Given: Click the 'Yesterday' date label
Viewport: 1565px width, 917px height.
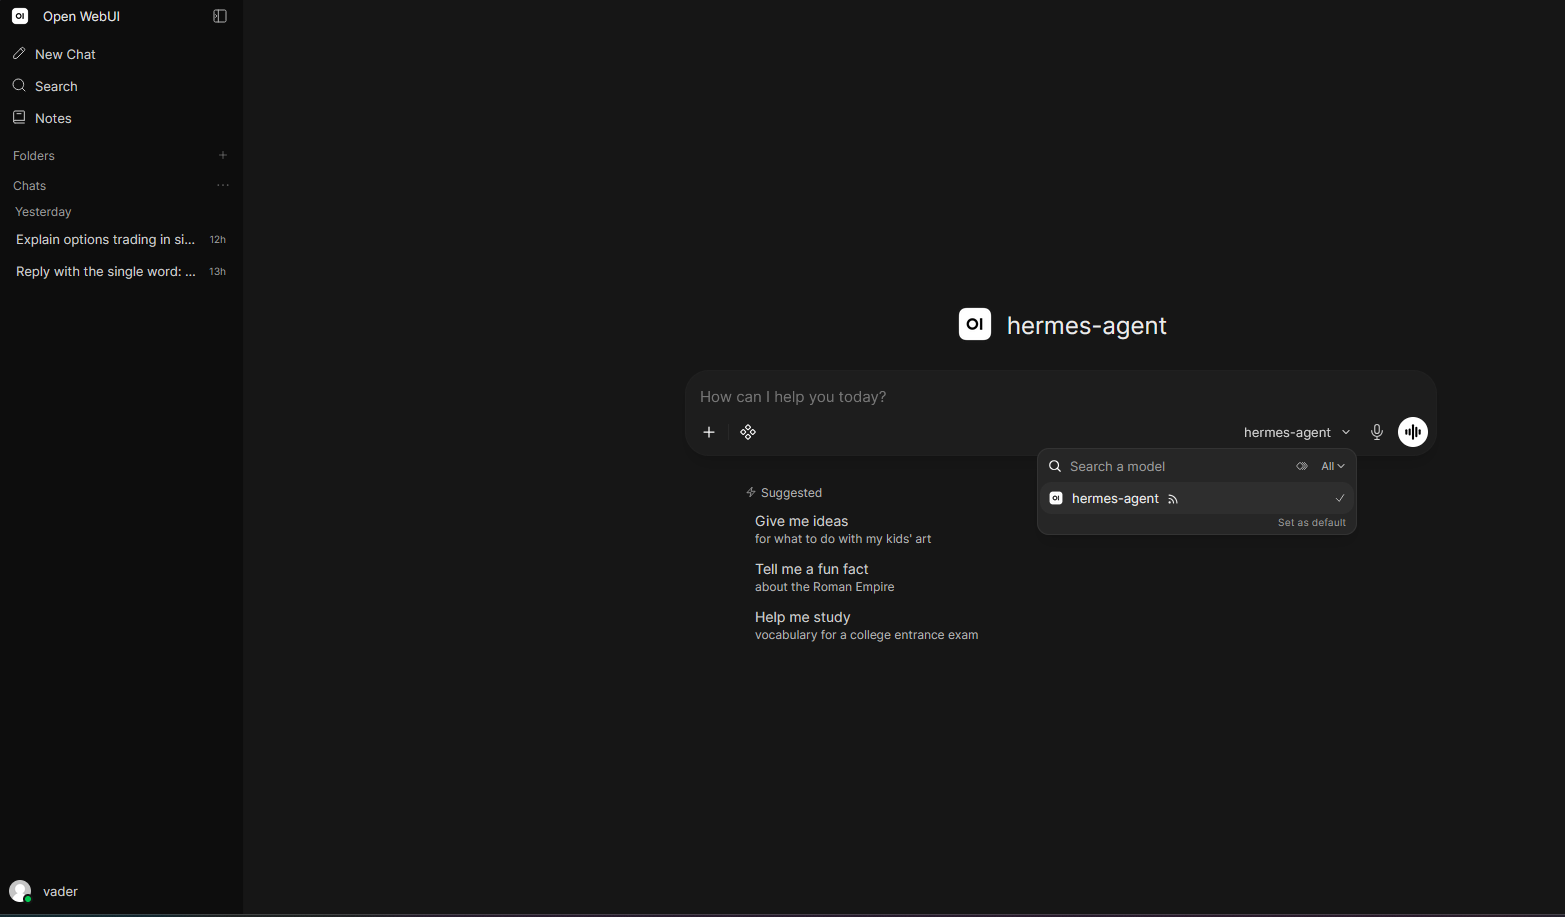Looking at the screenshot, I should click(43, 212).
